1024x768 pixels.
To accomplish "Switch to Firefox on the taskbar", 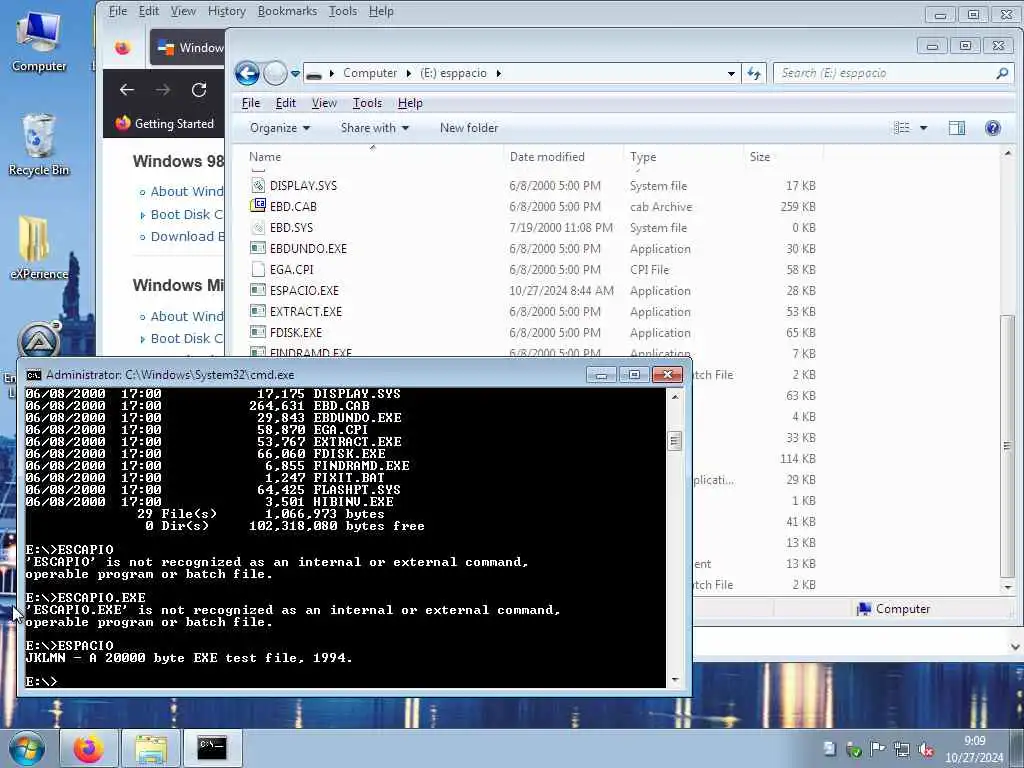I will [89, 748].
